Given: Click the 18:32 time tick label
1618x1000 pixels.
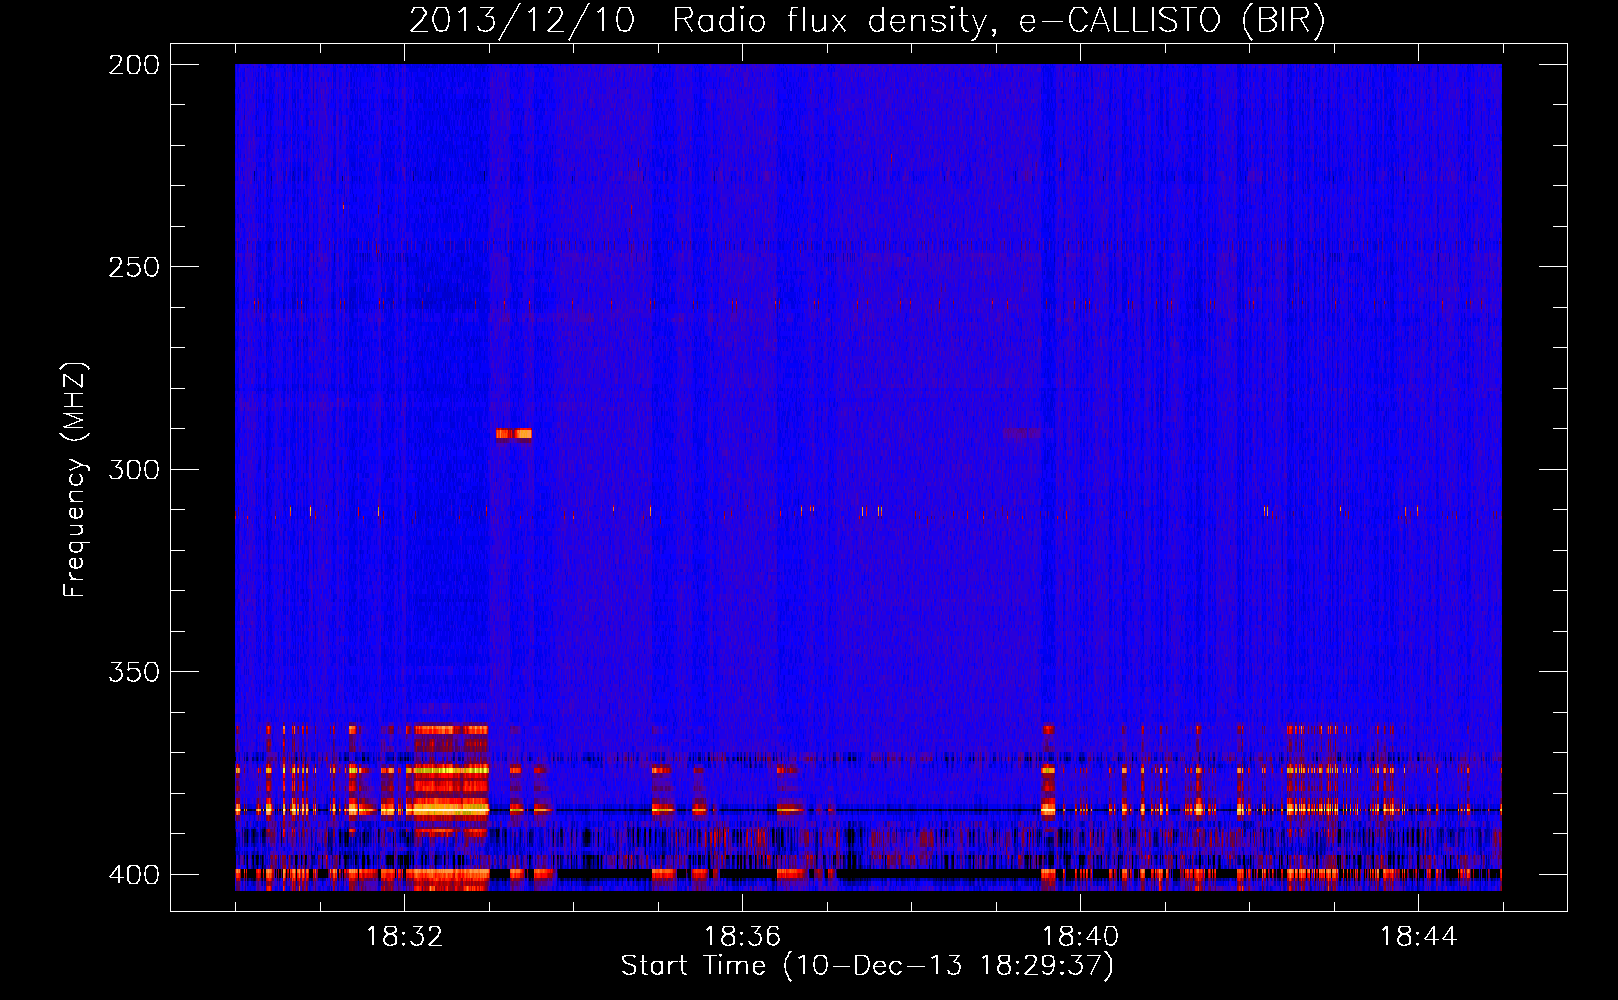Looking at the screenshot, I should coord(404,937).
